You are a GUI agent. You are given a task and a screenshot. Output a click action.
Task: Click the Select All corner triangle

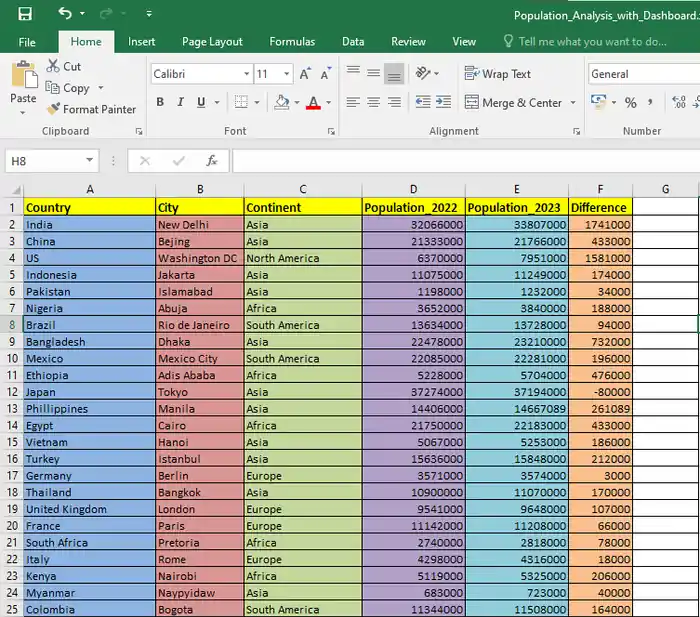[x=16, y=190]
